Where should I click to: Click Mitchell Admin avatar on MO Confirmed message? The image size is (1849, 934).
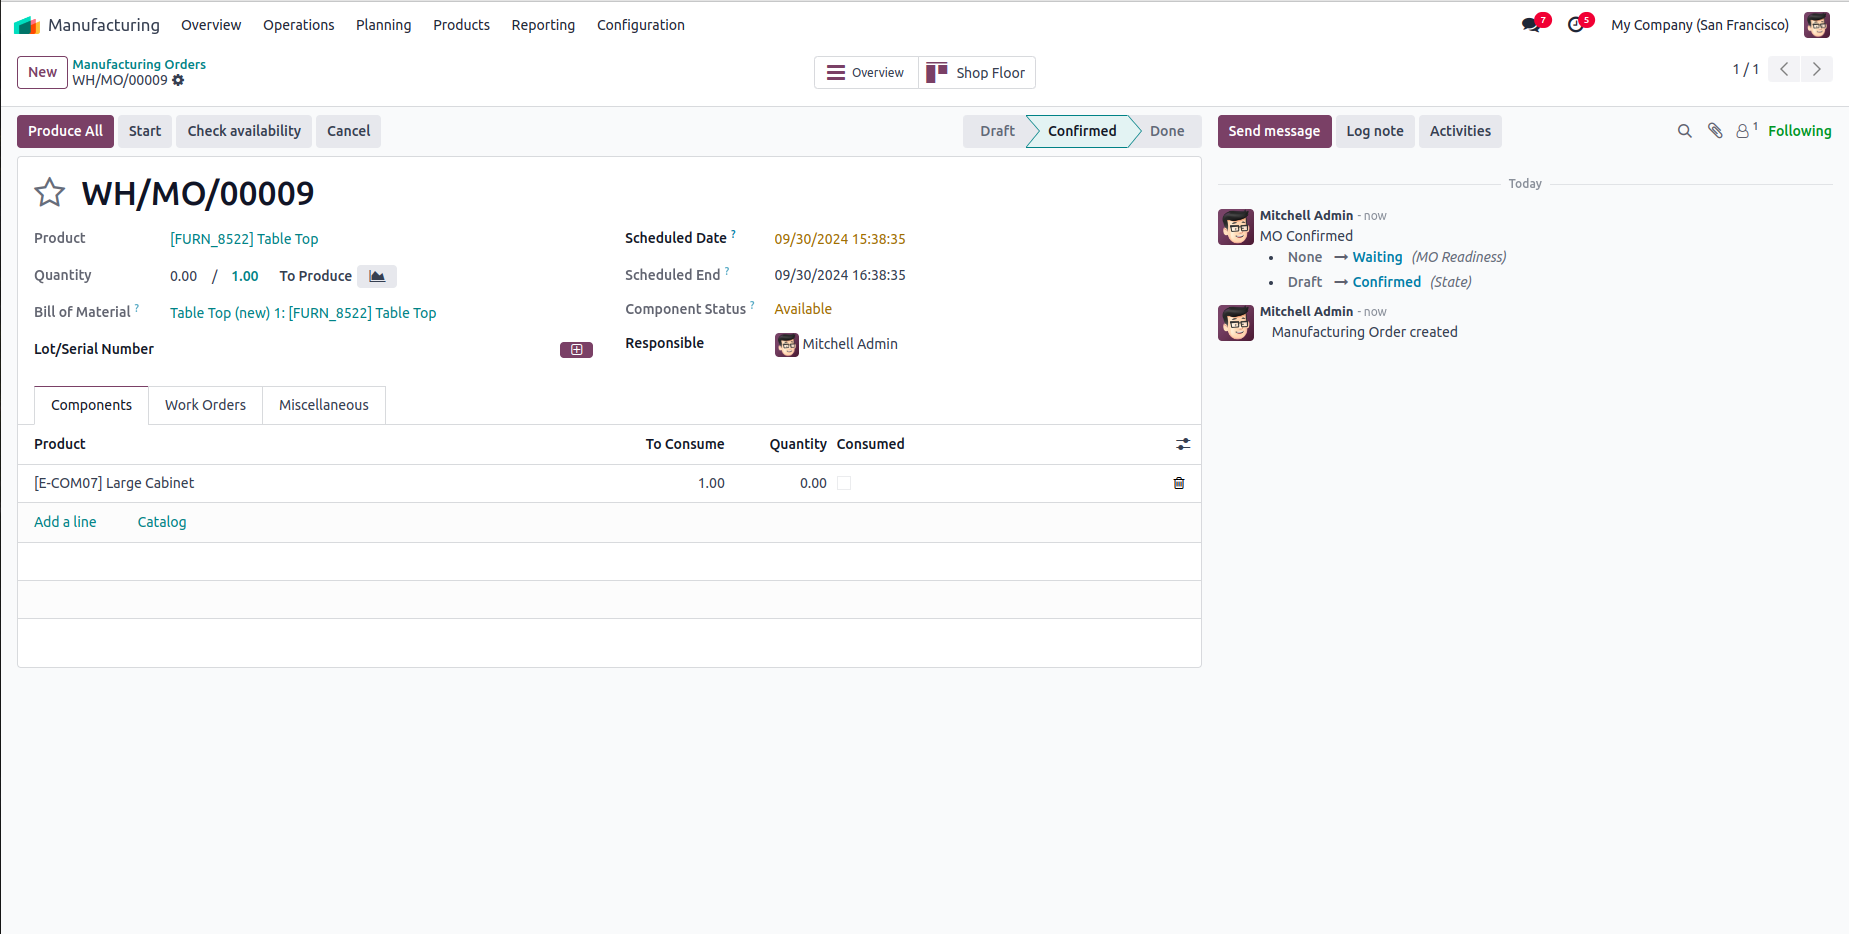point(1236,227)
